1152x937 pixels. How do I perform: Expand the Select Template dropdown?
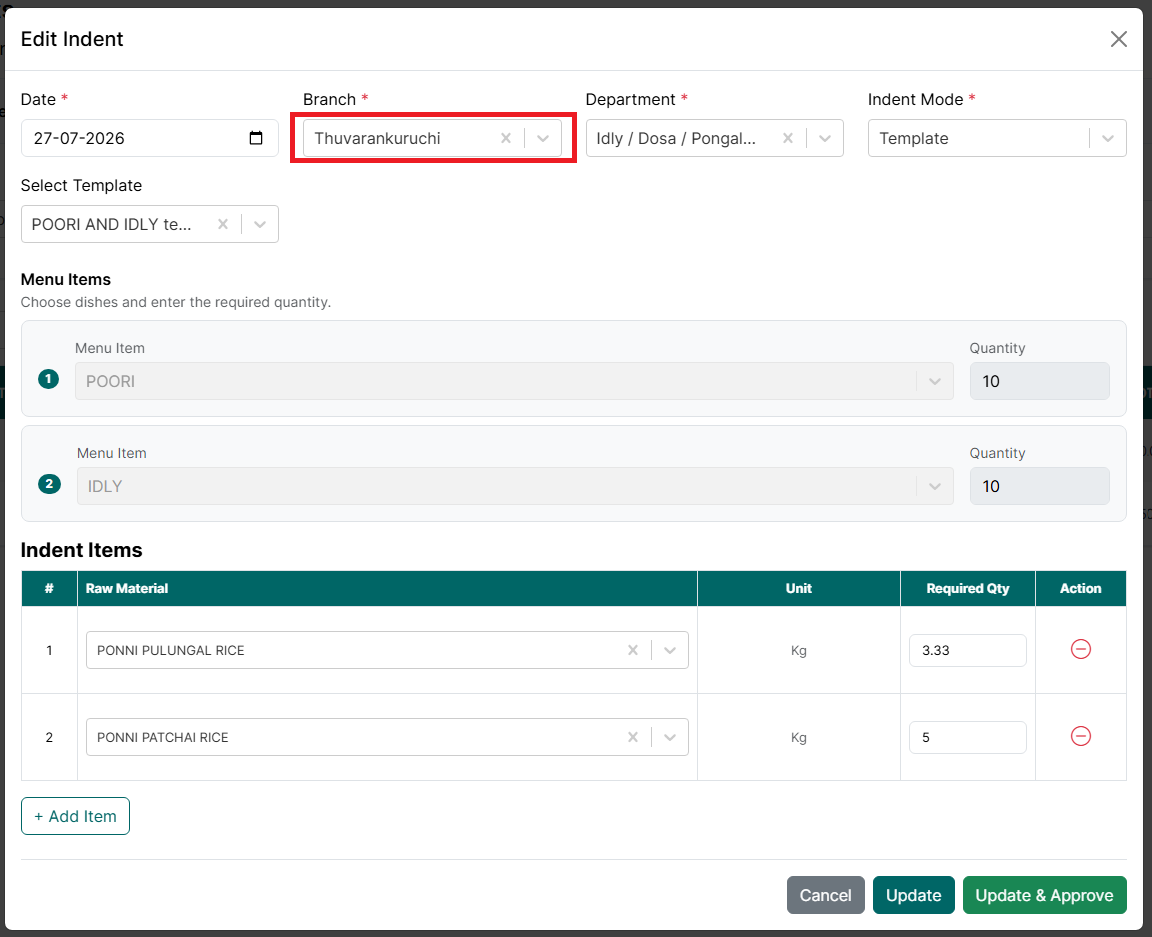[x=260, y=224]
